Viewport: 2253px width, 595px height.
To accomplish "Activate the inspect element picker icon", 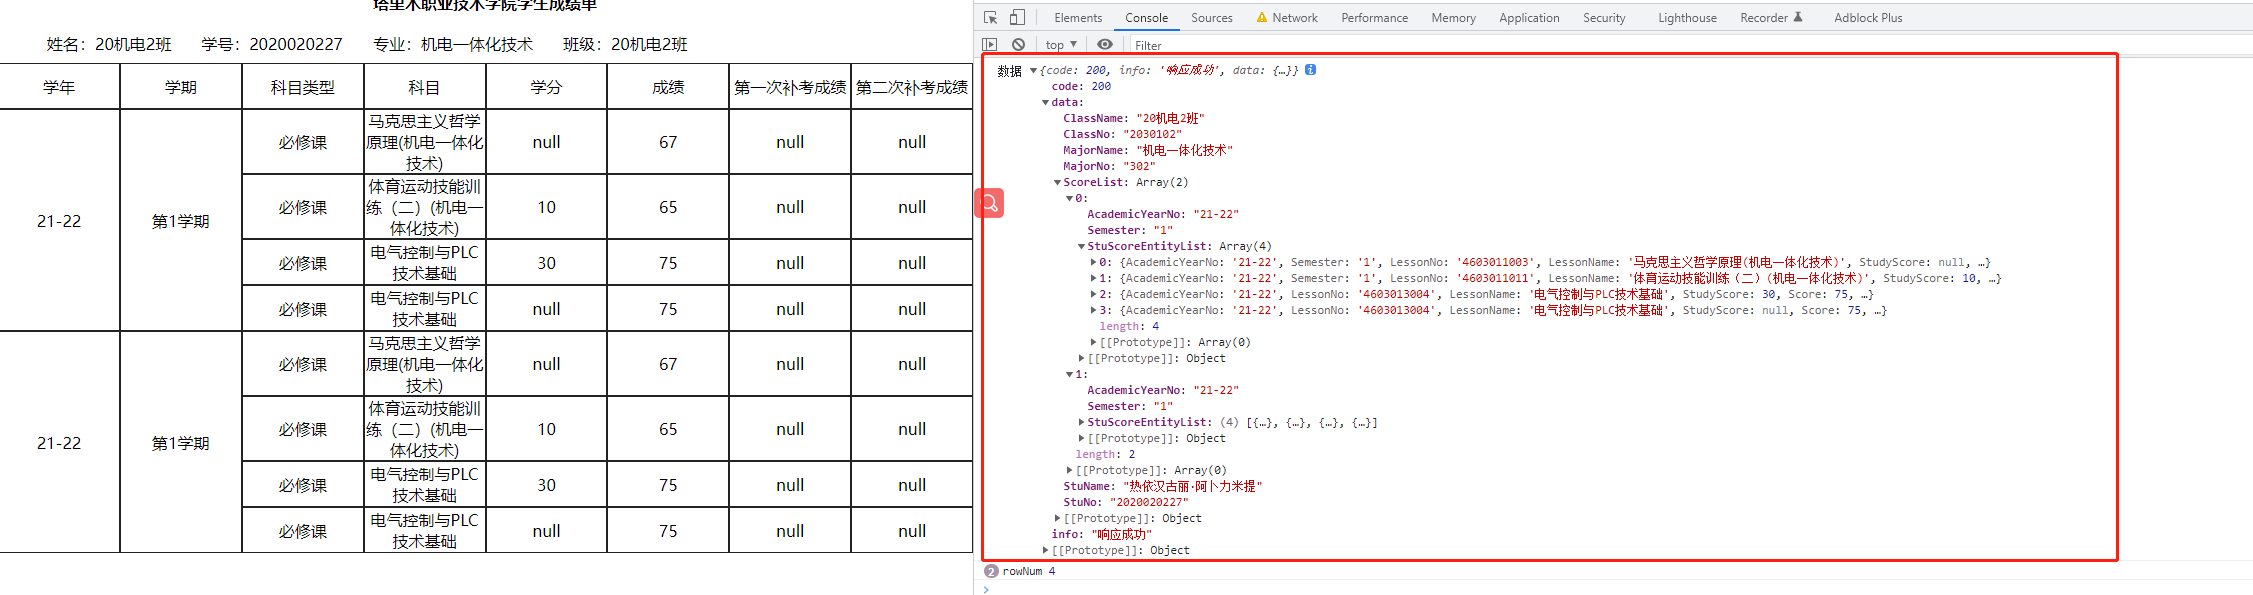I will point(990,18).
